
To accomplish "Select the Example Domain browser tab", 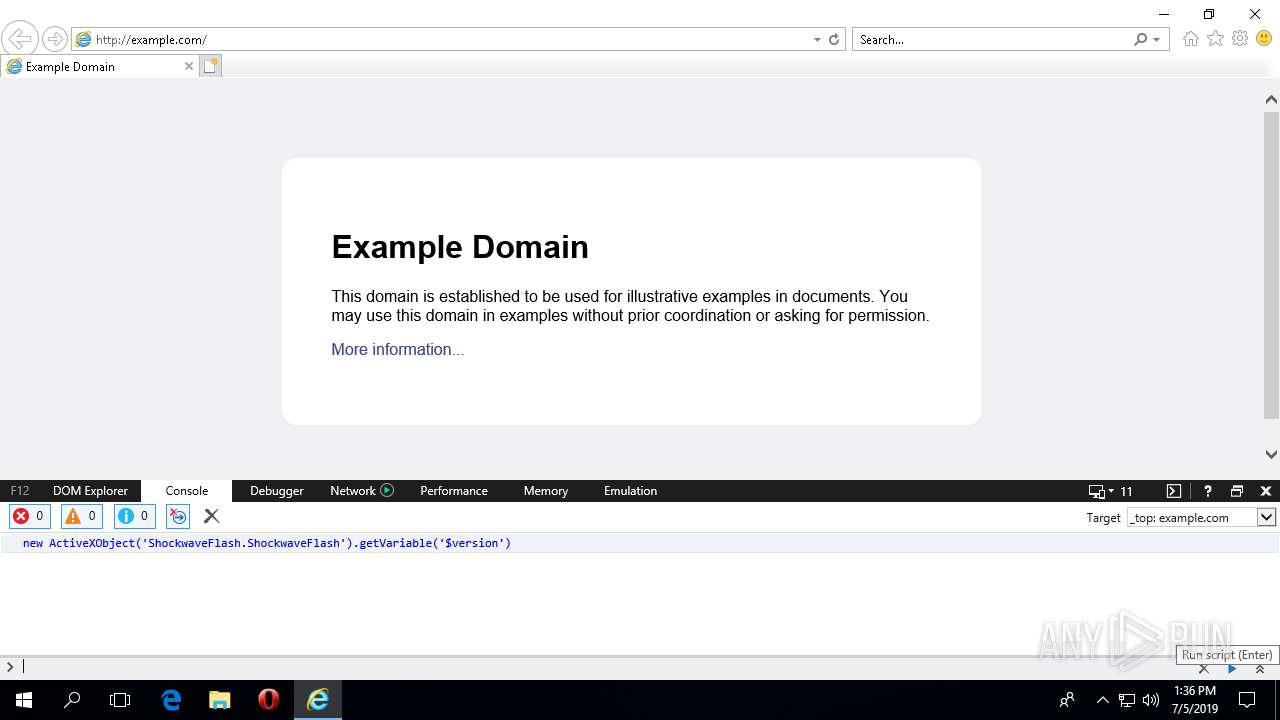I will (x=100, y=66).
